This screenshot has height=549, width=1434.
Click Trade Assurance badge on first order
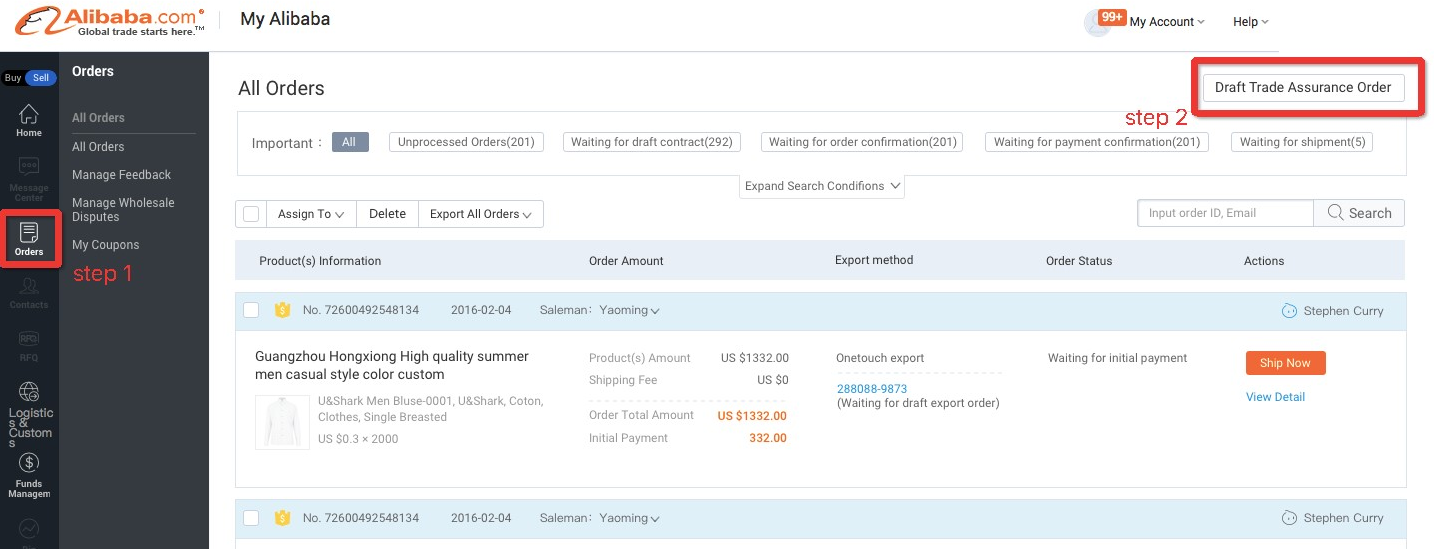click(x=282, y=310)
